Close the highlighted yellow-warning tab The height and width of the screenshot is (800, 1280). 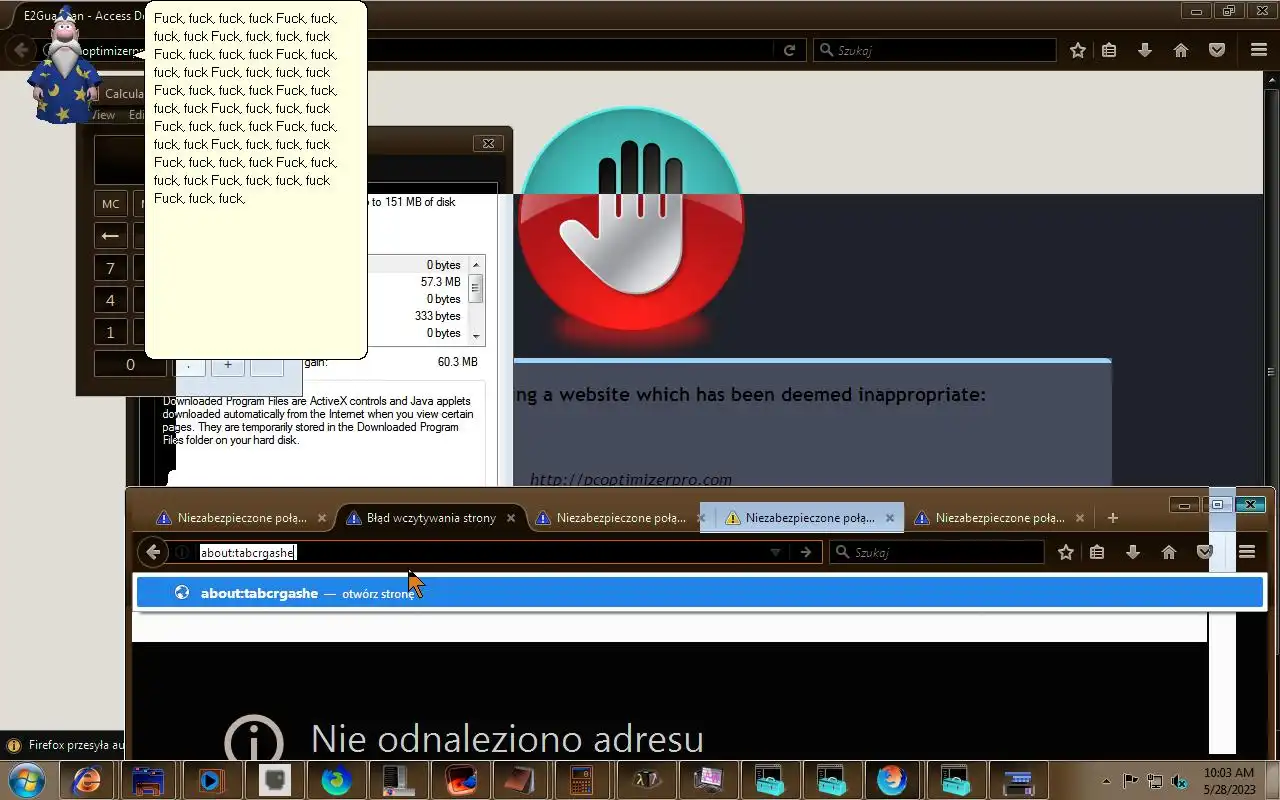coord(891,518)
